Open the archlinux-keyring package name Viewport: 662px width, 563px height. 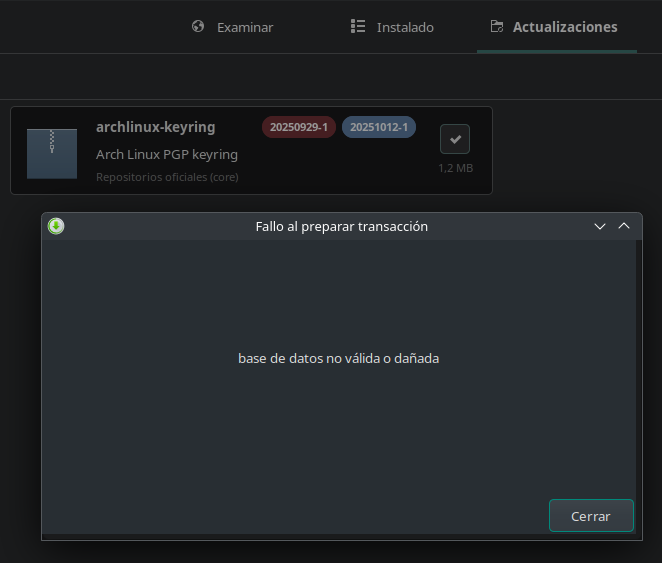[155, 127]
